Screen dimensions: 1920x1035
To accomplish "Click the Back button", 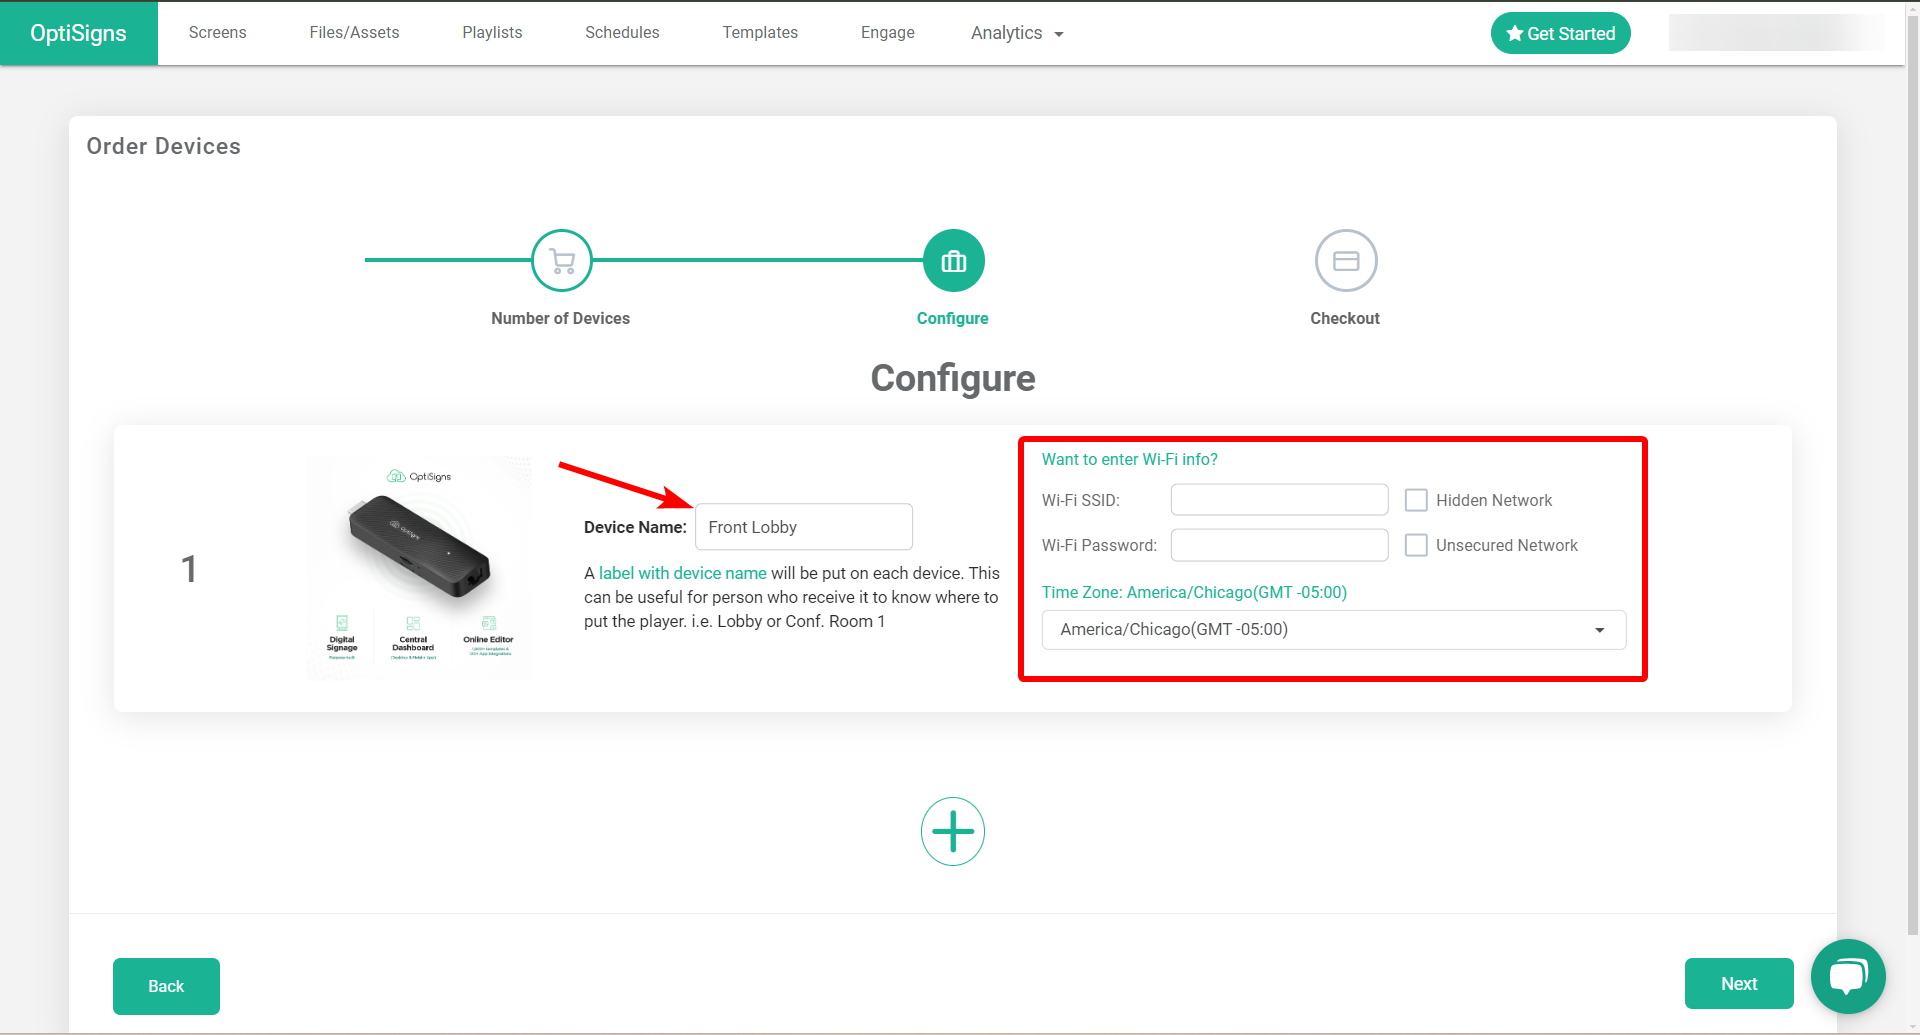I will coord(166,986).
